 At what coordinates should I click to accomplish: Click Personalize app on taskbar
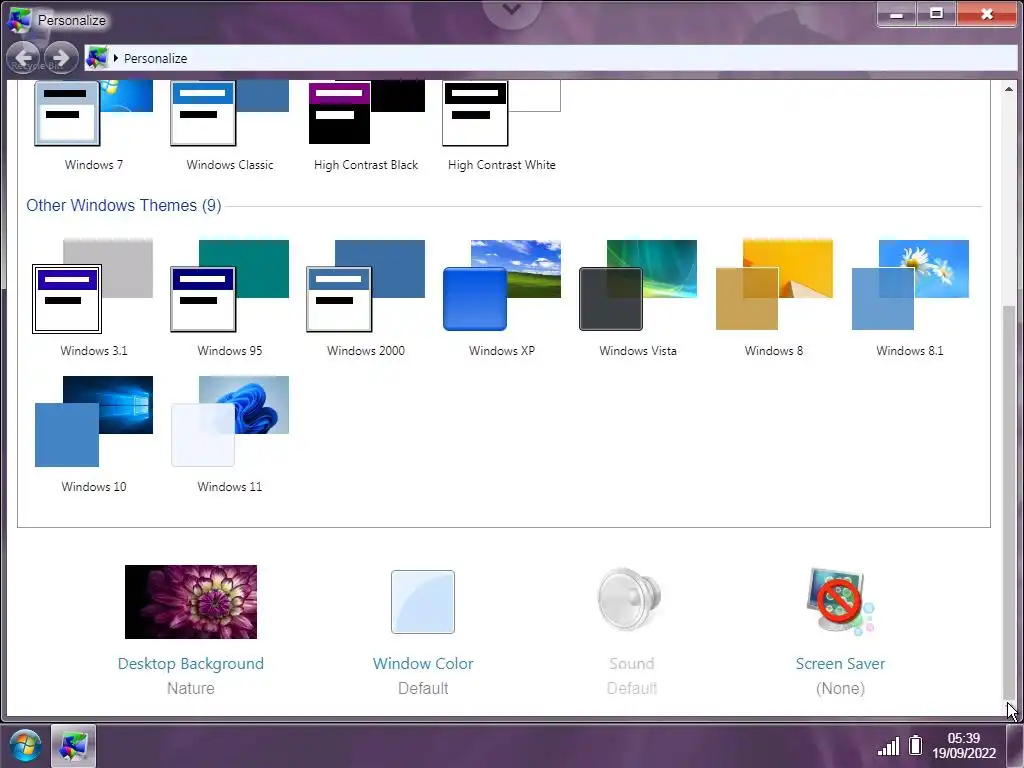pos(73,746)
